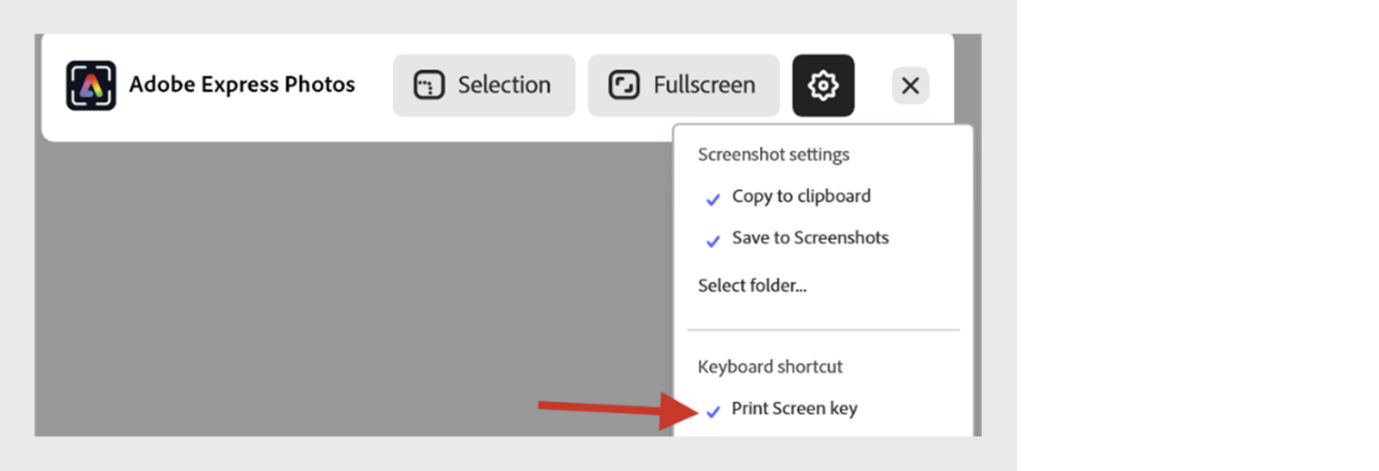Click the checkmark beside Print Screen key

pos(713,411)
